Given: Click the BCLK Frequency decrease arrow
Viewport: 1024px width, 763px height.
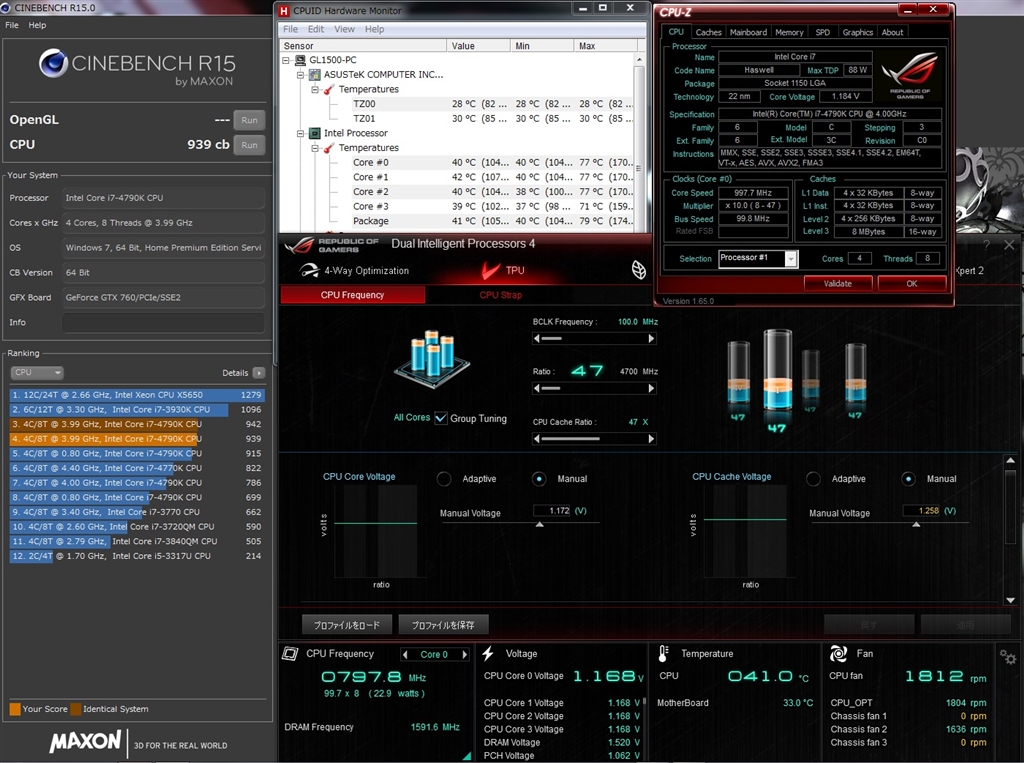Looking at the screenshot, I should 537,338.
